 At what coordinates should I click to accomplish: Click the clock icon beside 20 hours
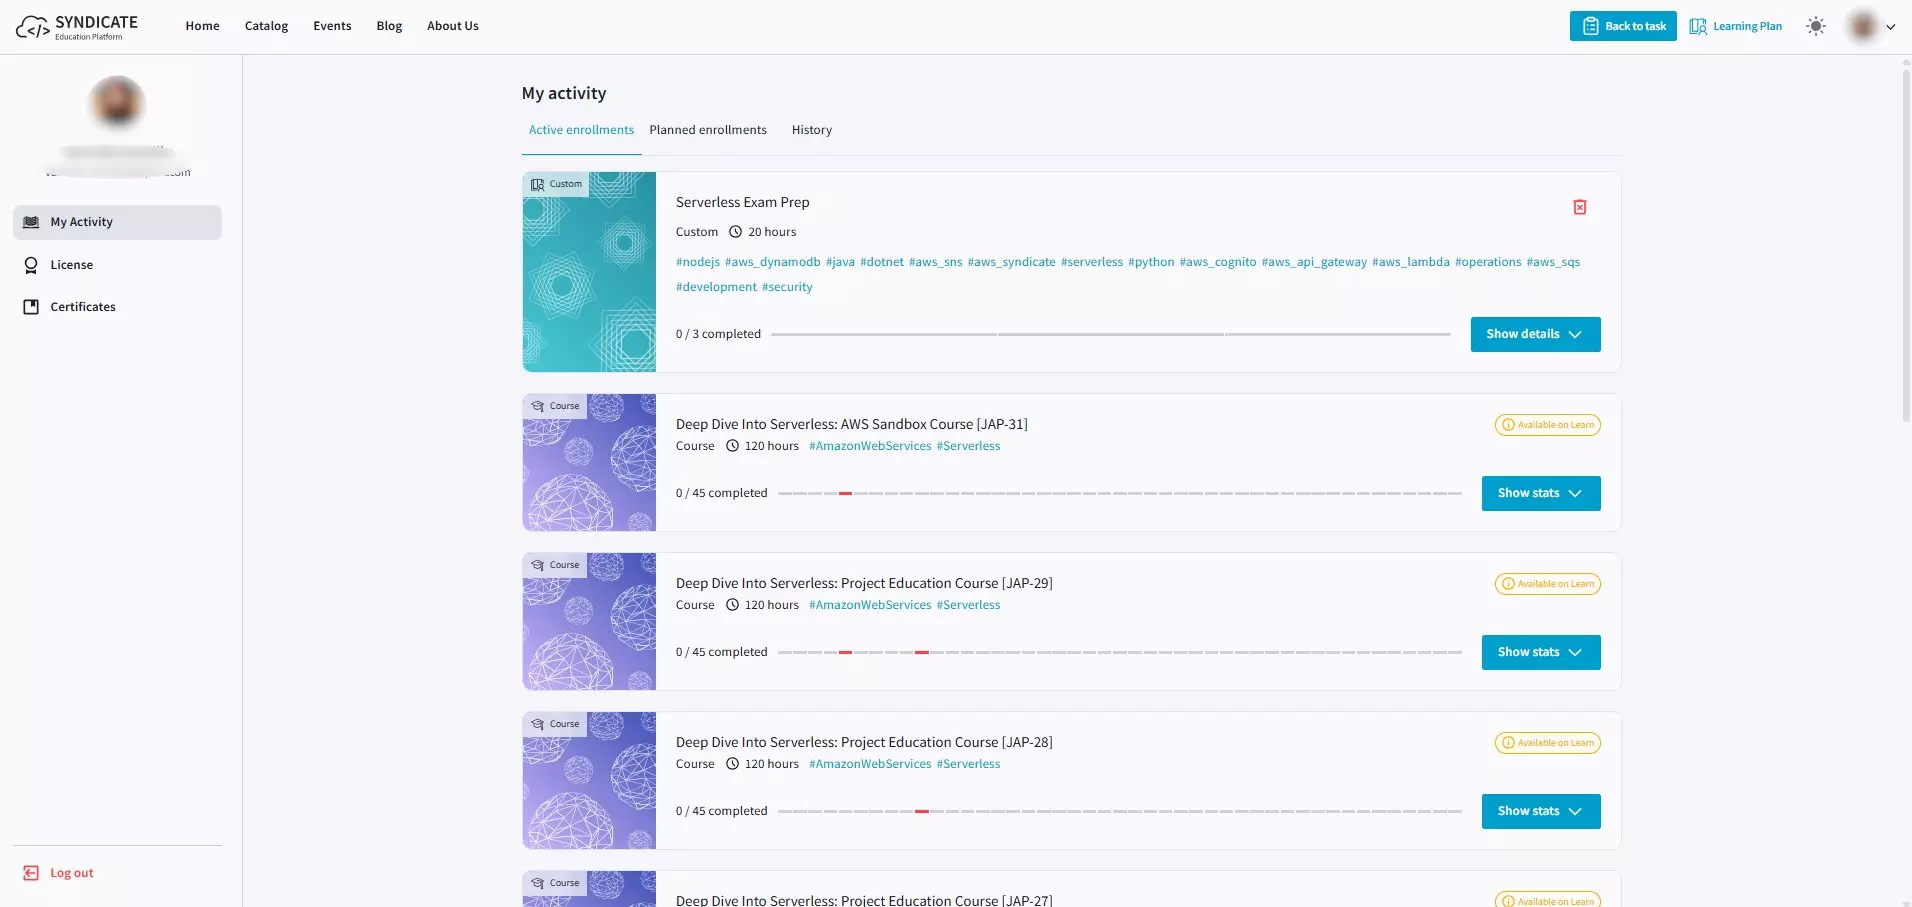(735, 232)
